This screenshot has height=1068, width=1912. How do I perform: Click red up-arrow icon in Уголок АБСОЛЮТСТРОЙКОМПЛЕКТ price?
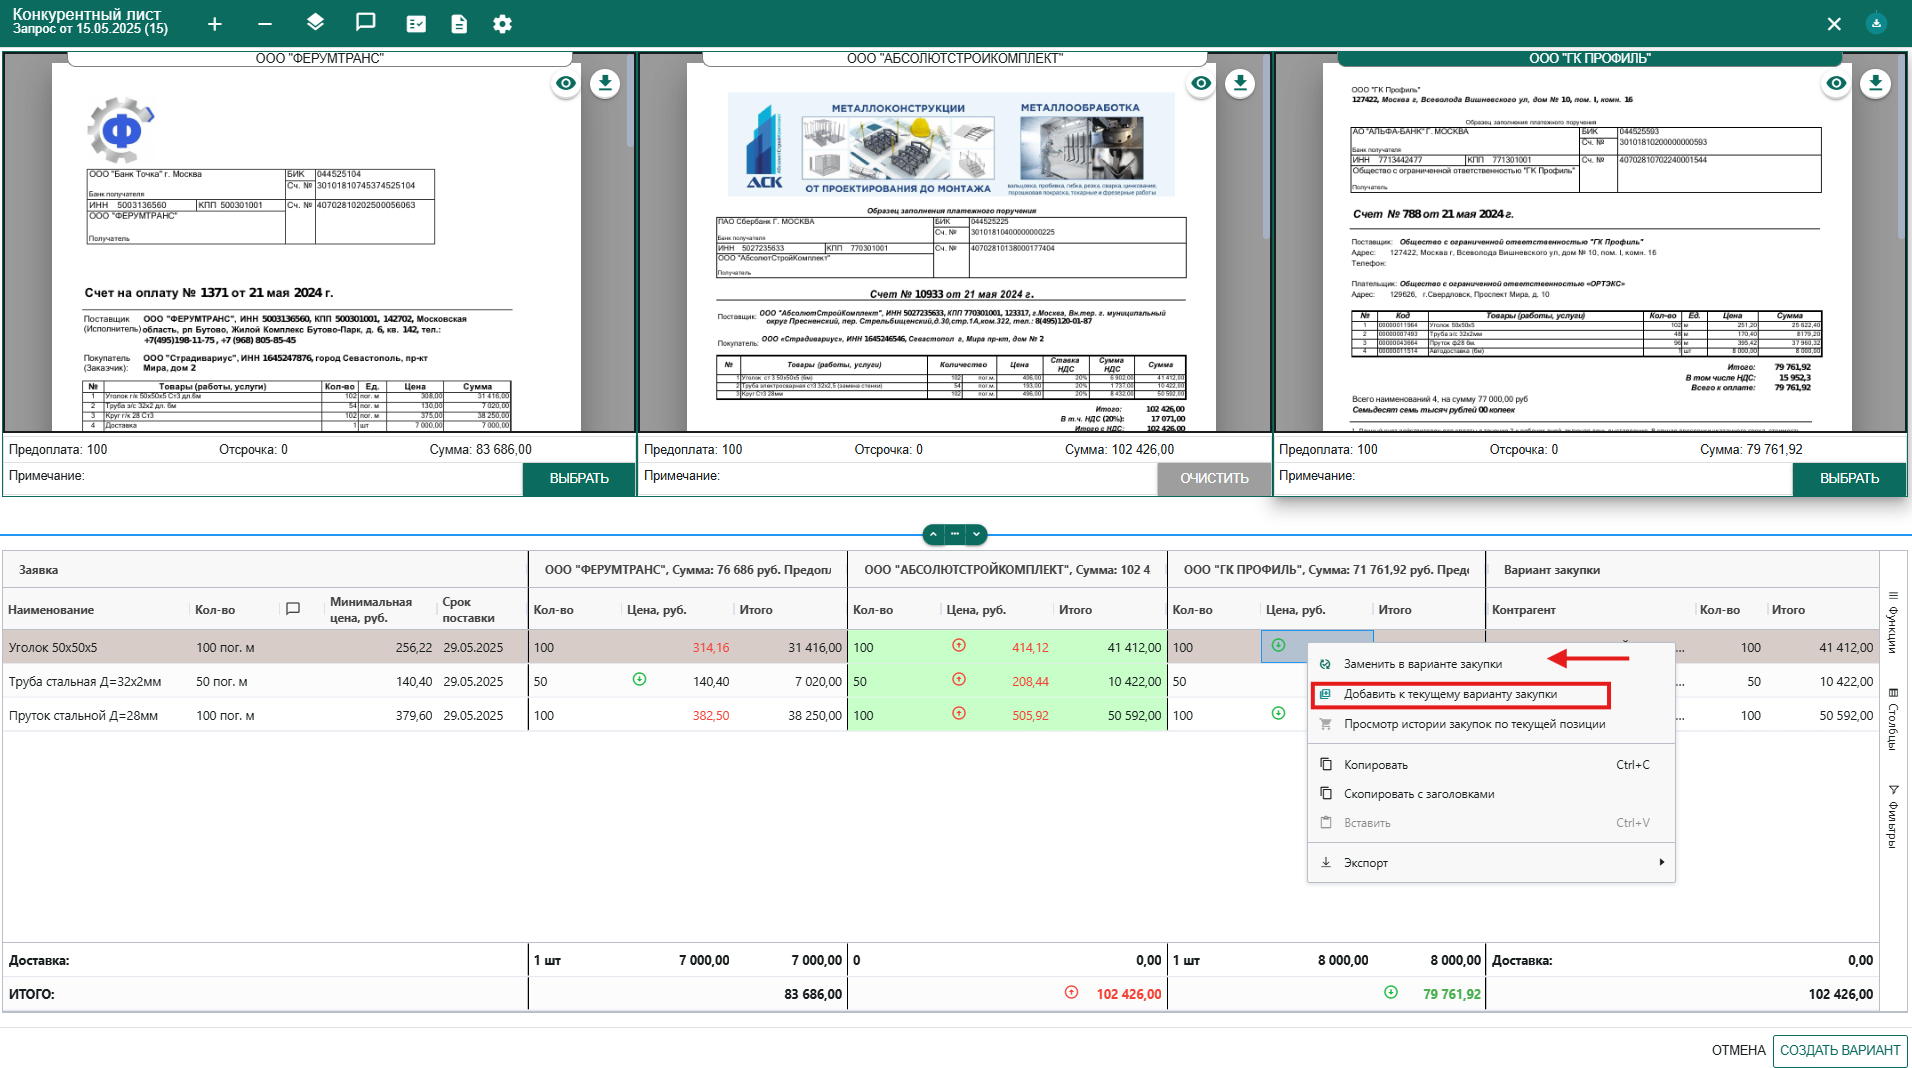click(958, 646)
